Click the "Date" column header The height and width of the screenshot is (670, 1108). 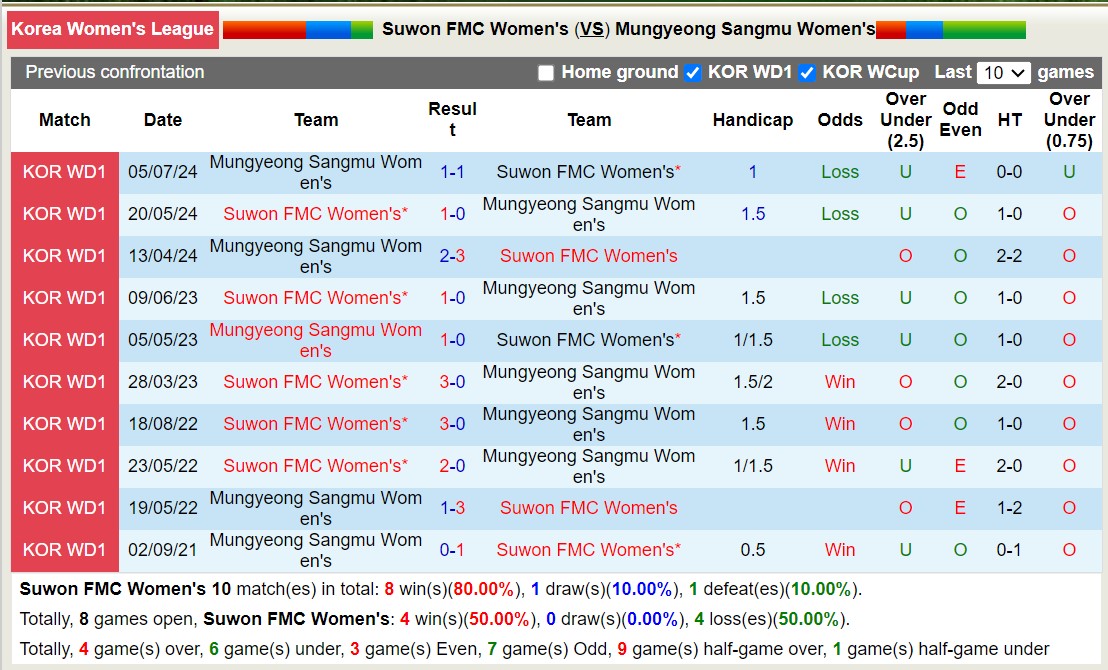click(x=162, y=120)
